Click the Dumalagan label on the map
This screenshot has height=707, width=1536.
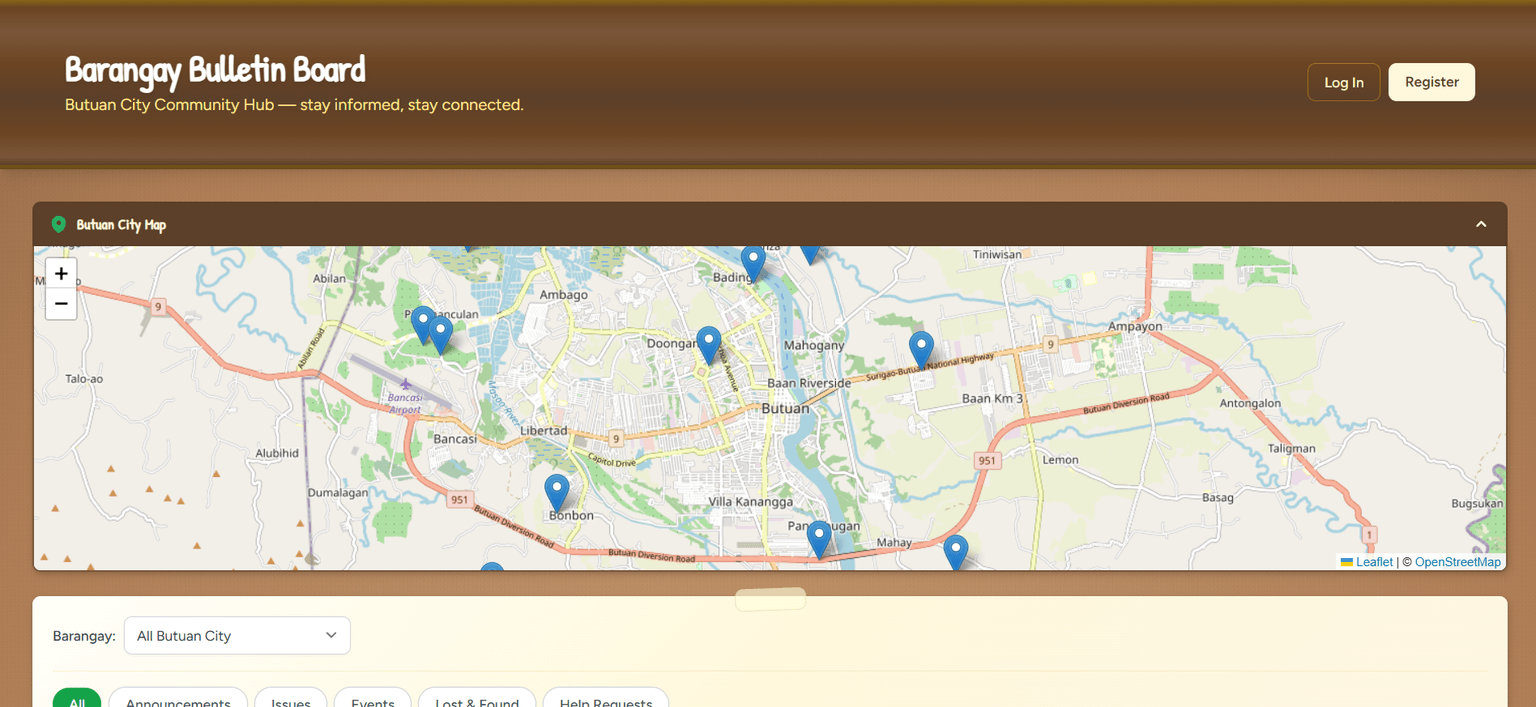(x=339, y=493)
